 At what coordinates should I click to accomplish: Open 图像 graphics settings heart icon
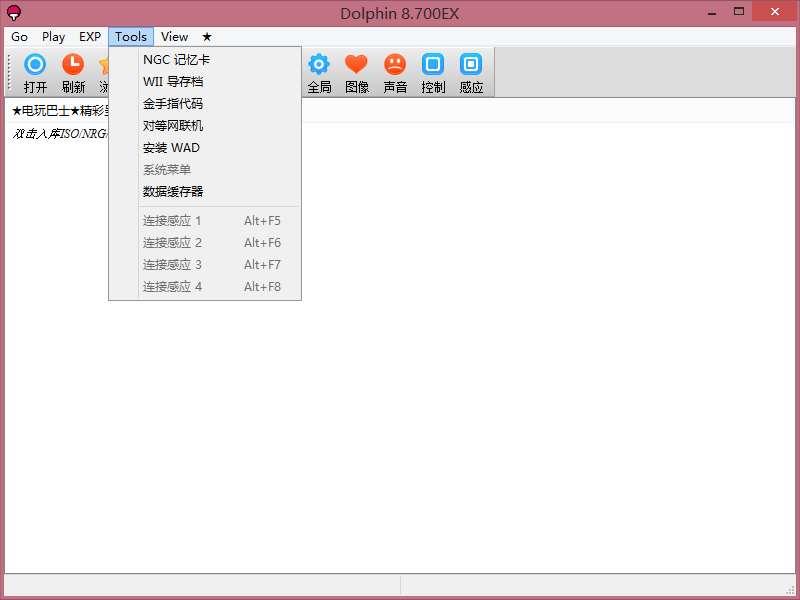(x=357, y=73)
